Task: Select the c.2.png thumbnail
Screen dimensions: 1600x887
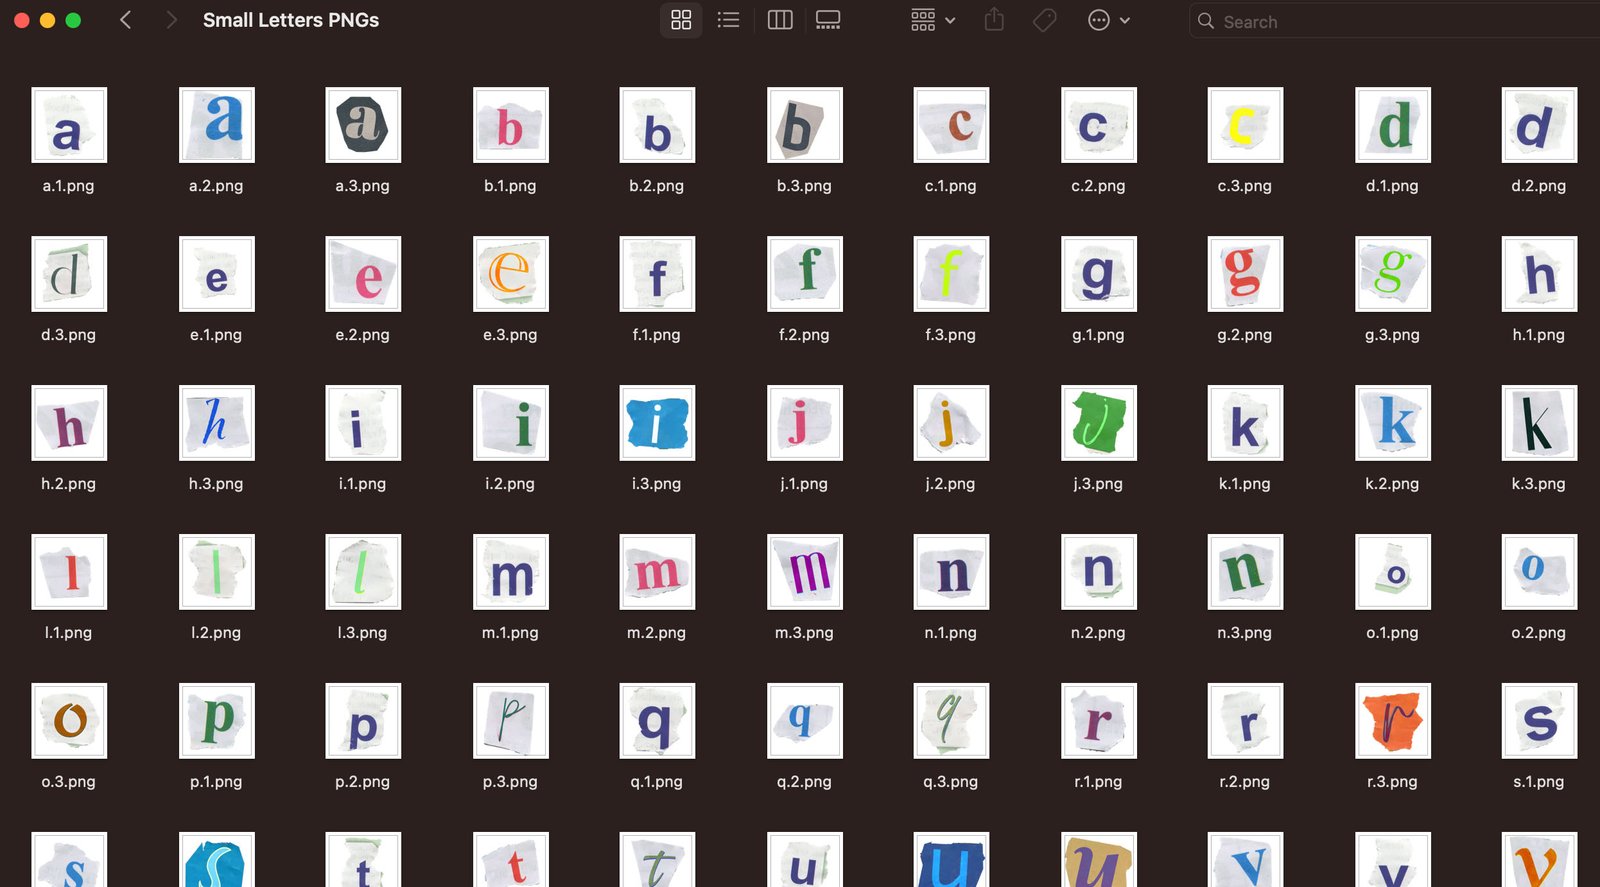Action: 1099,125
